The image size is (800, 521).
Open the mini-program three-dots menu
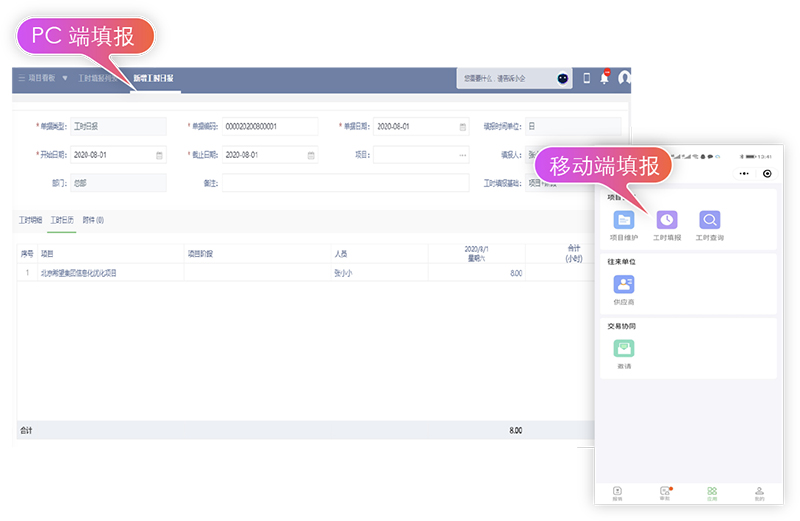(x=744, y=173)
